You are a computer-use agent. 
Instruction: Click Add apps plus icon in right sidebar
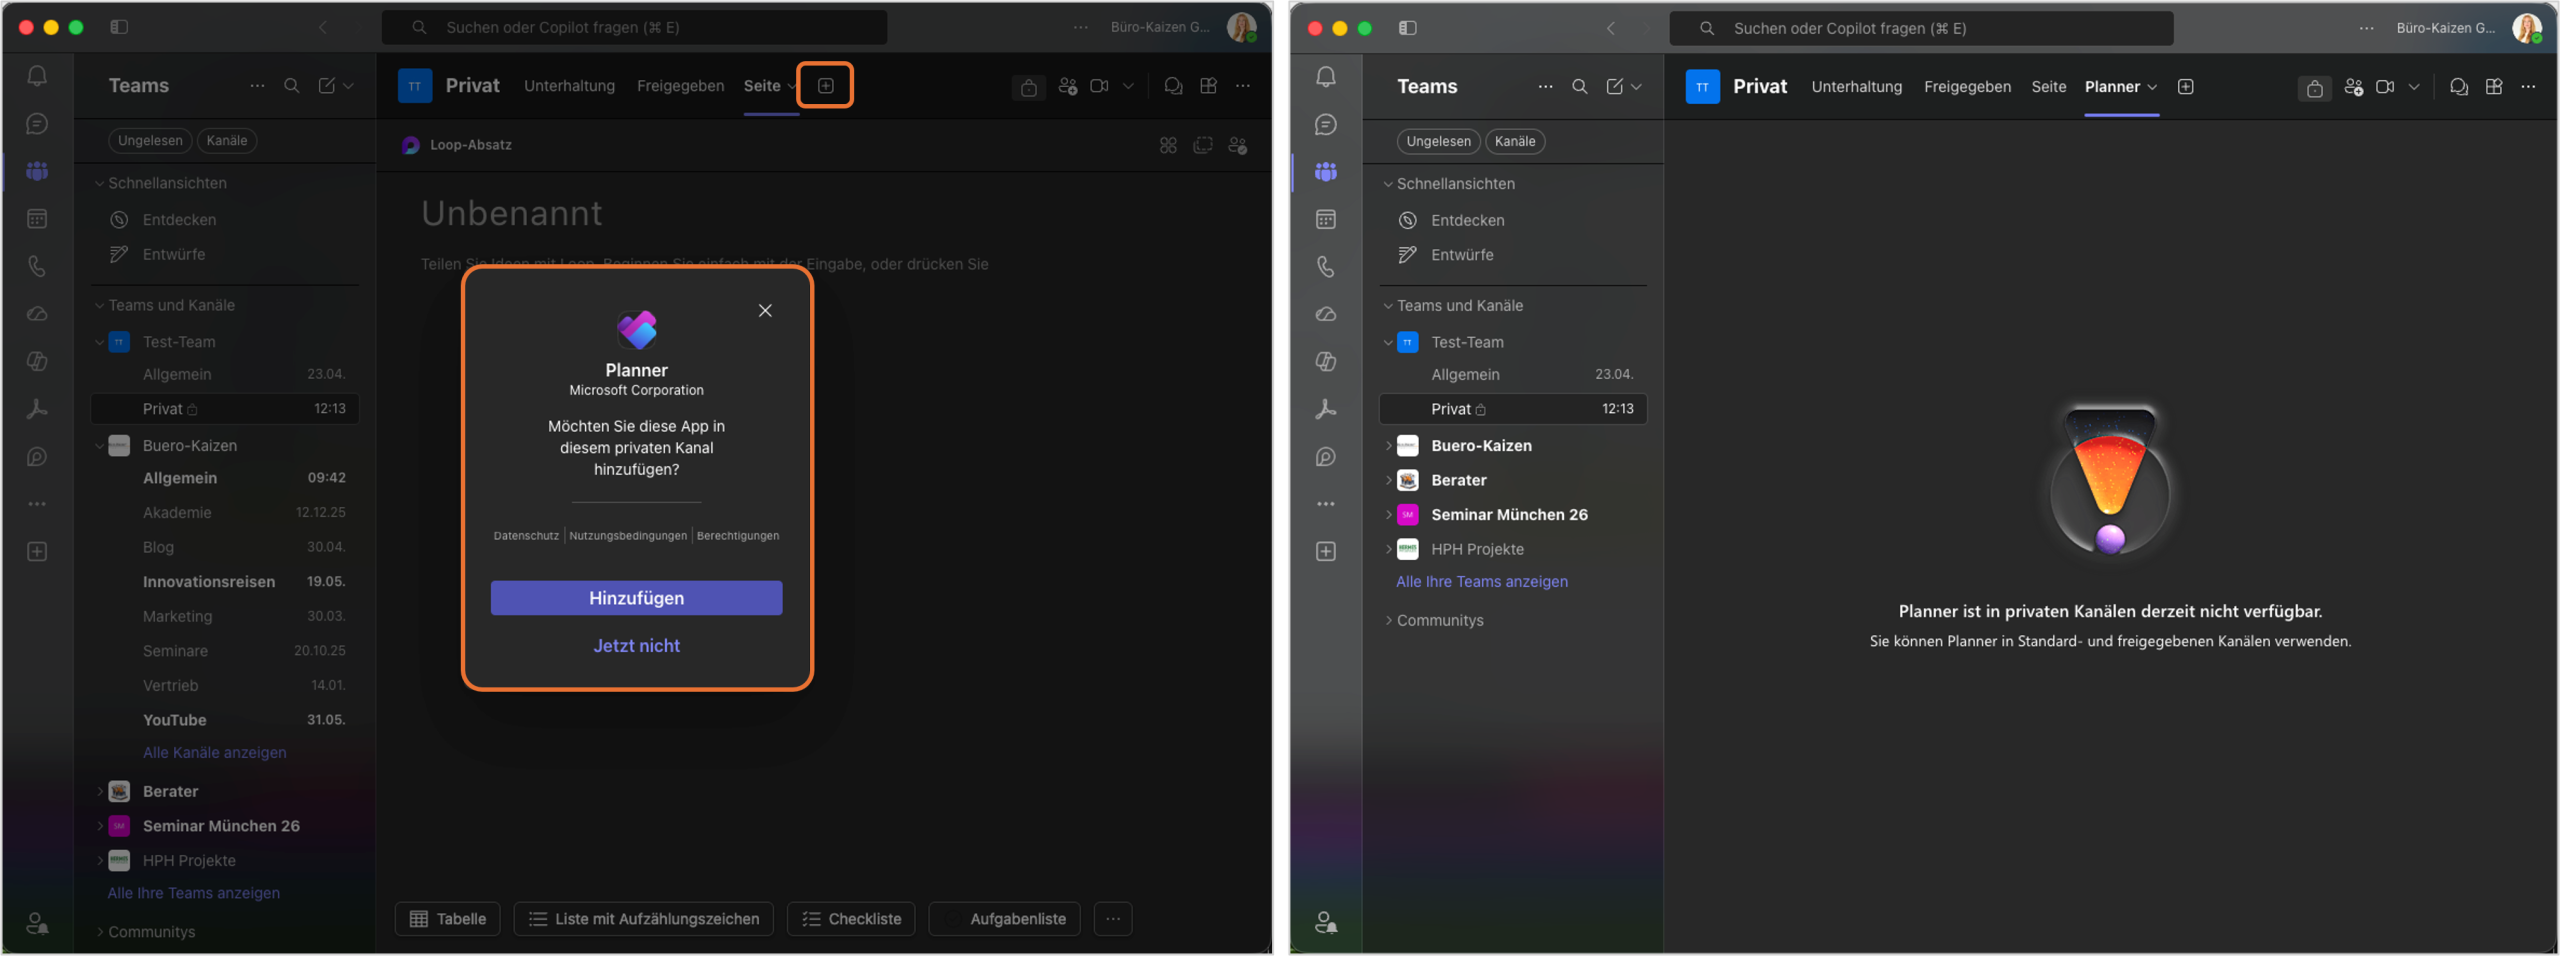pyautogui.click(x=1326, y=551)
